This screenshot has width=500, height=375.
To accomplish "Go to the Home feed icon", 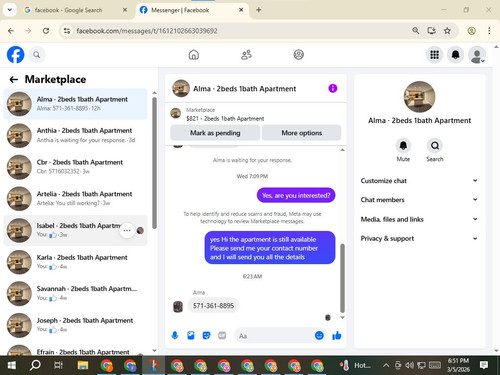I will pos(194,55).
